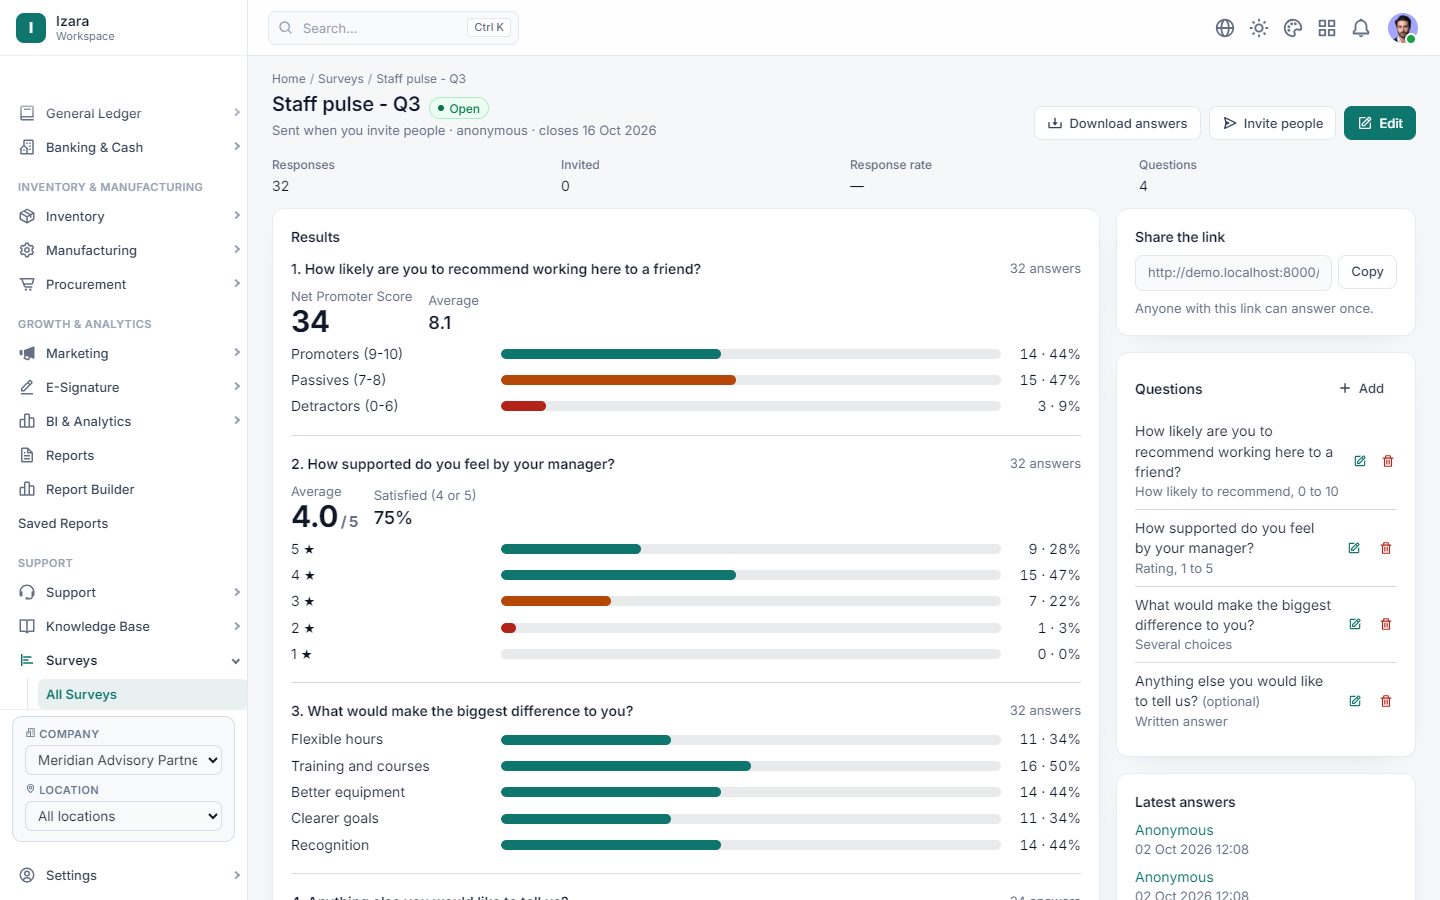Delete the 'What would make the biggest difference' question

pos(1386,624)
